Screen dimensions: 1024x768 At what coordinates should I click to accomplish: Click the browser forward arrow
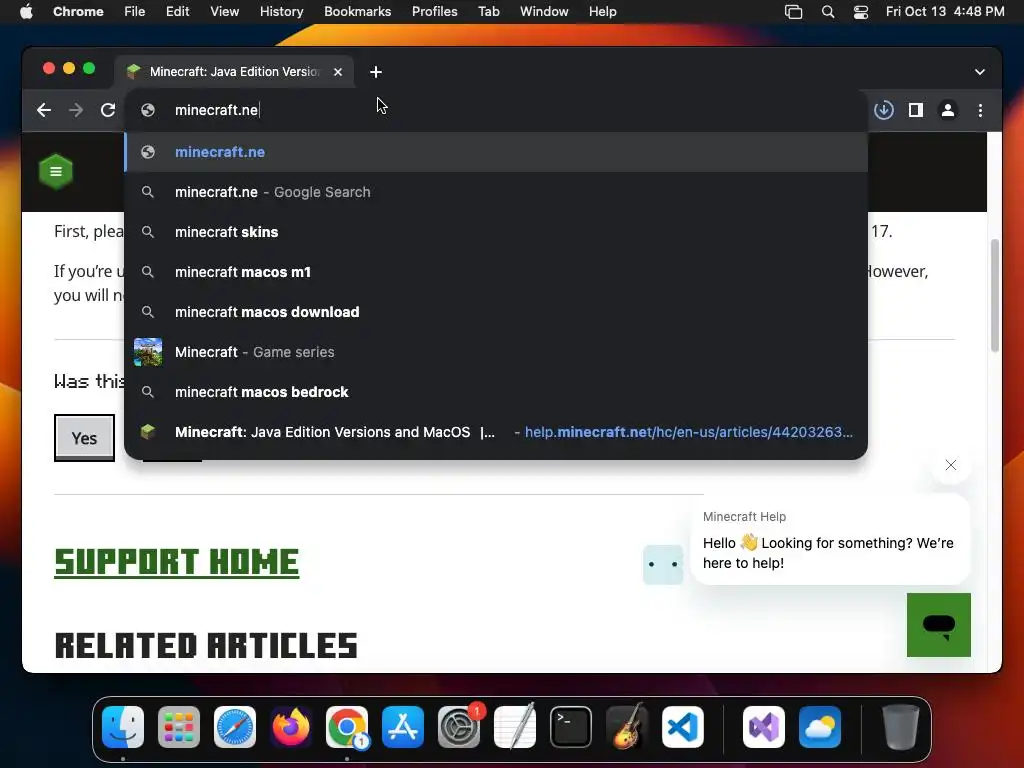click(x=76, y=110)
